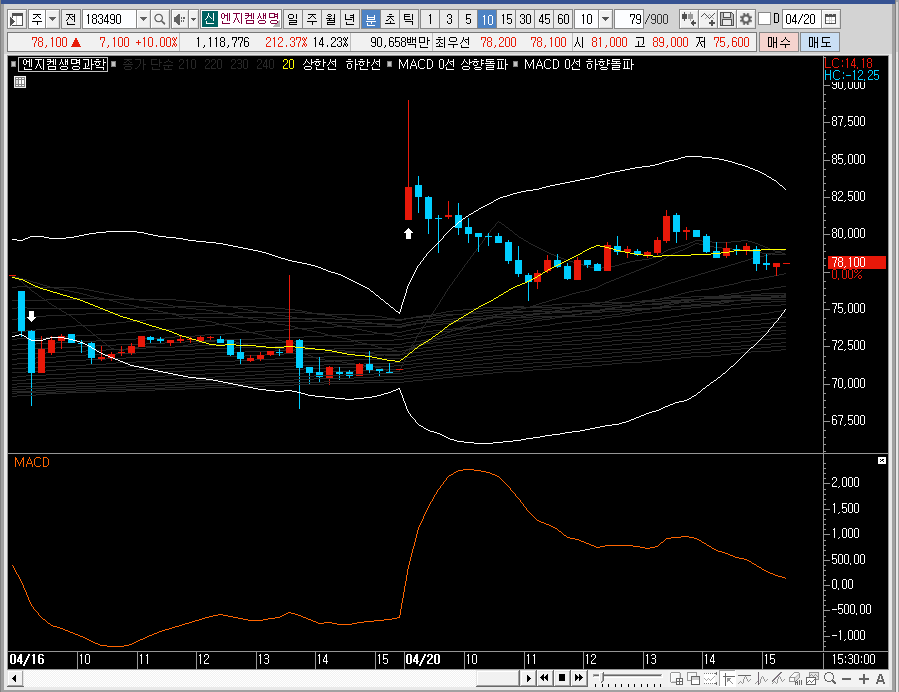The height and width of the screenshot is (692, 899).
Task: Click the 60 minute interval button
Action: coord(564,19)
